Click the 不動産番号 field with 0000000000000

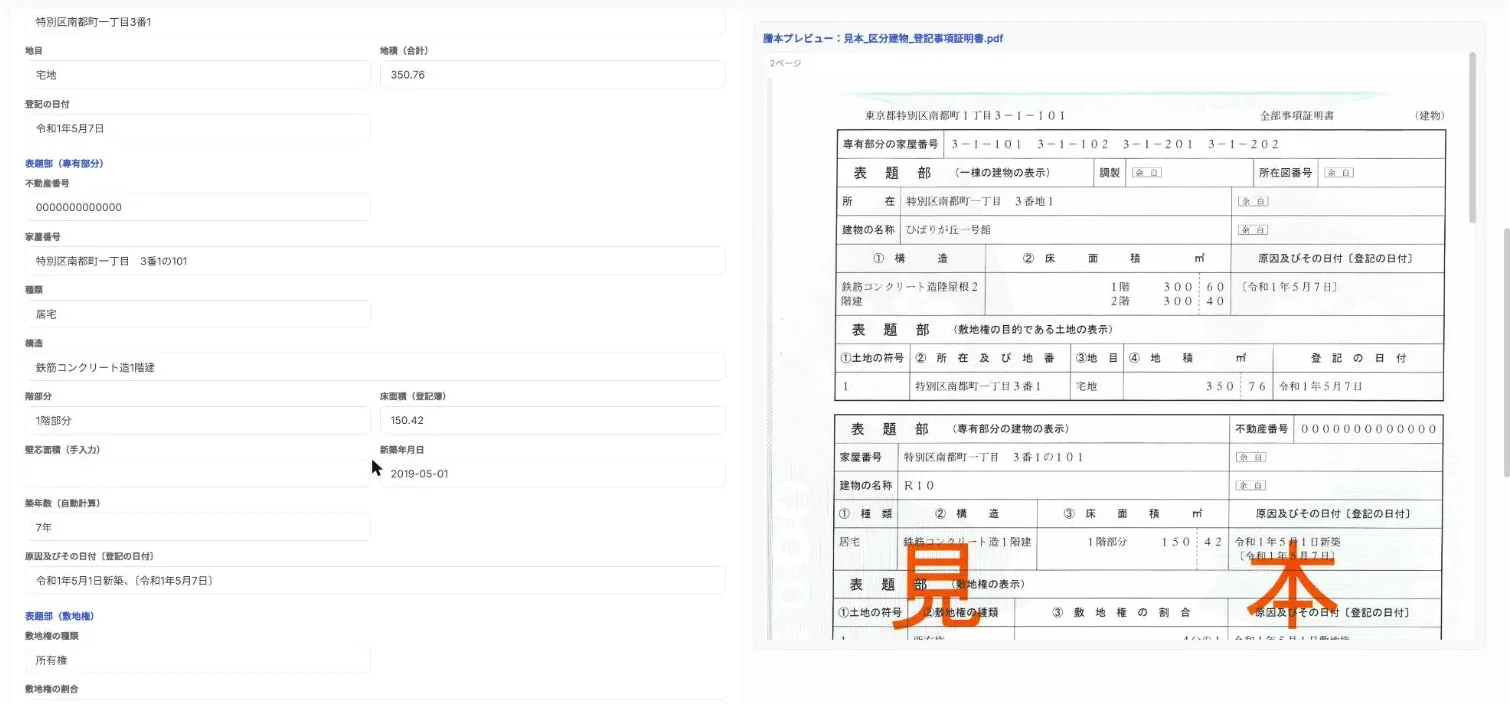tap(197, 207)
